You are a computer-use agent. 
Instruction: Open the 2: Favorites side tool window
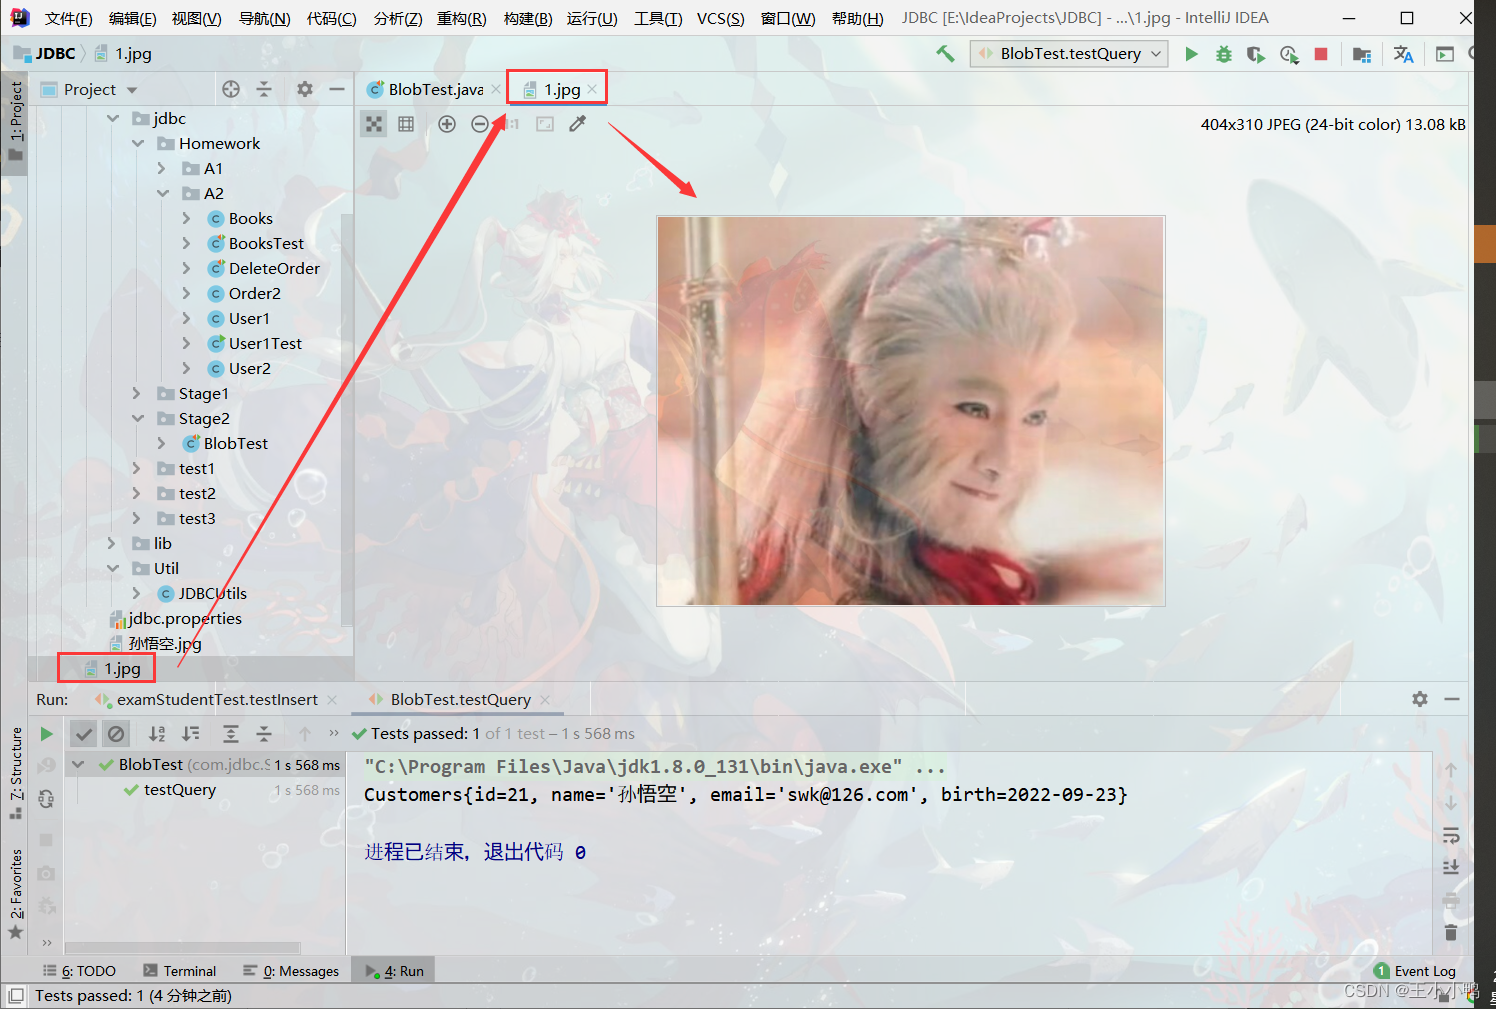(15, 894)
